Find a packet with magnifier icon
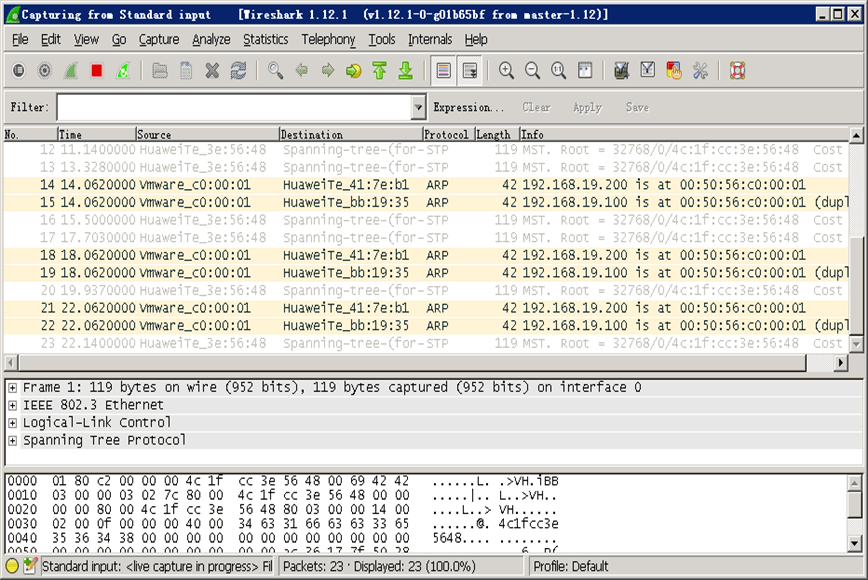 click(x=275, y=71)
